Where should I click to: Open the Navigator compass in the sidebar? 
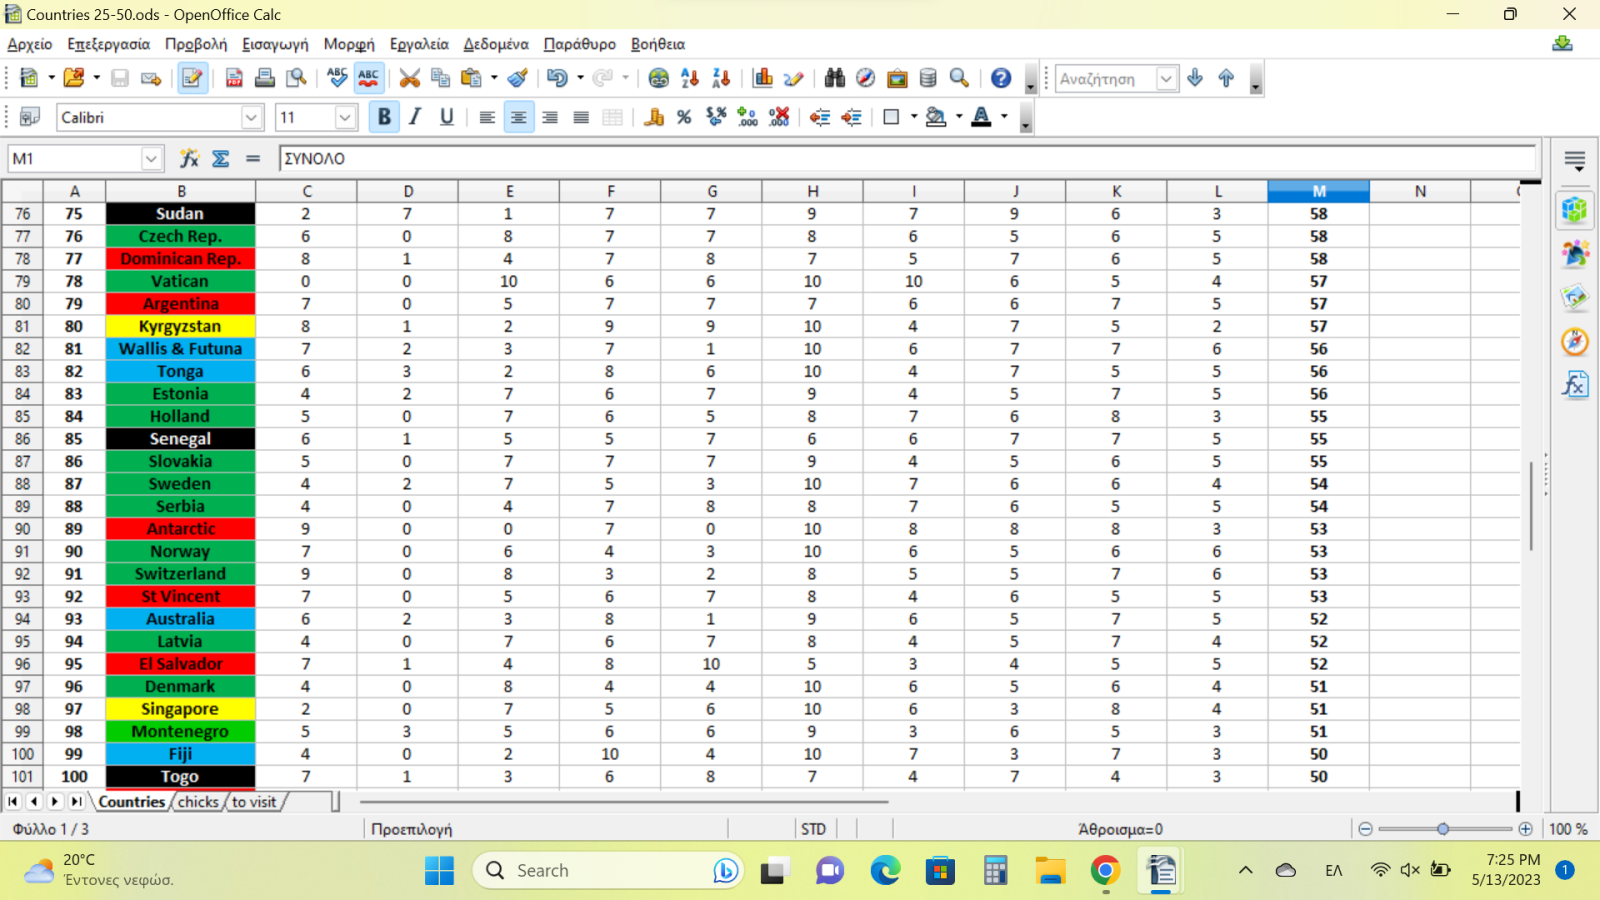click(x=1574, y=342)
